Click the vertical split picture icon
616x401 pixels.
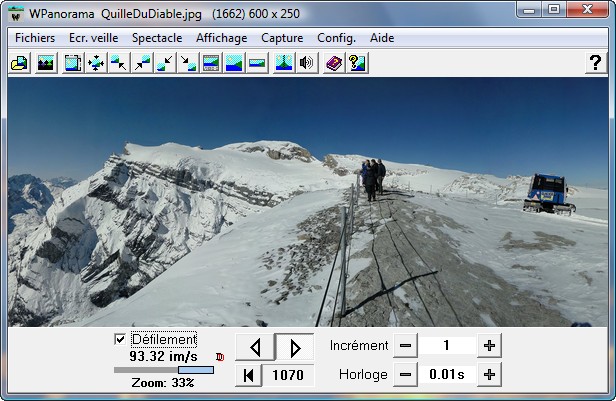pos(284,63)
